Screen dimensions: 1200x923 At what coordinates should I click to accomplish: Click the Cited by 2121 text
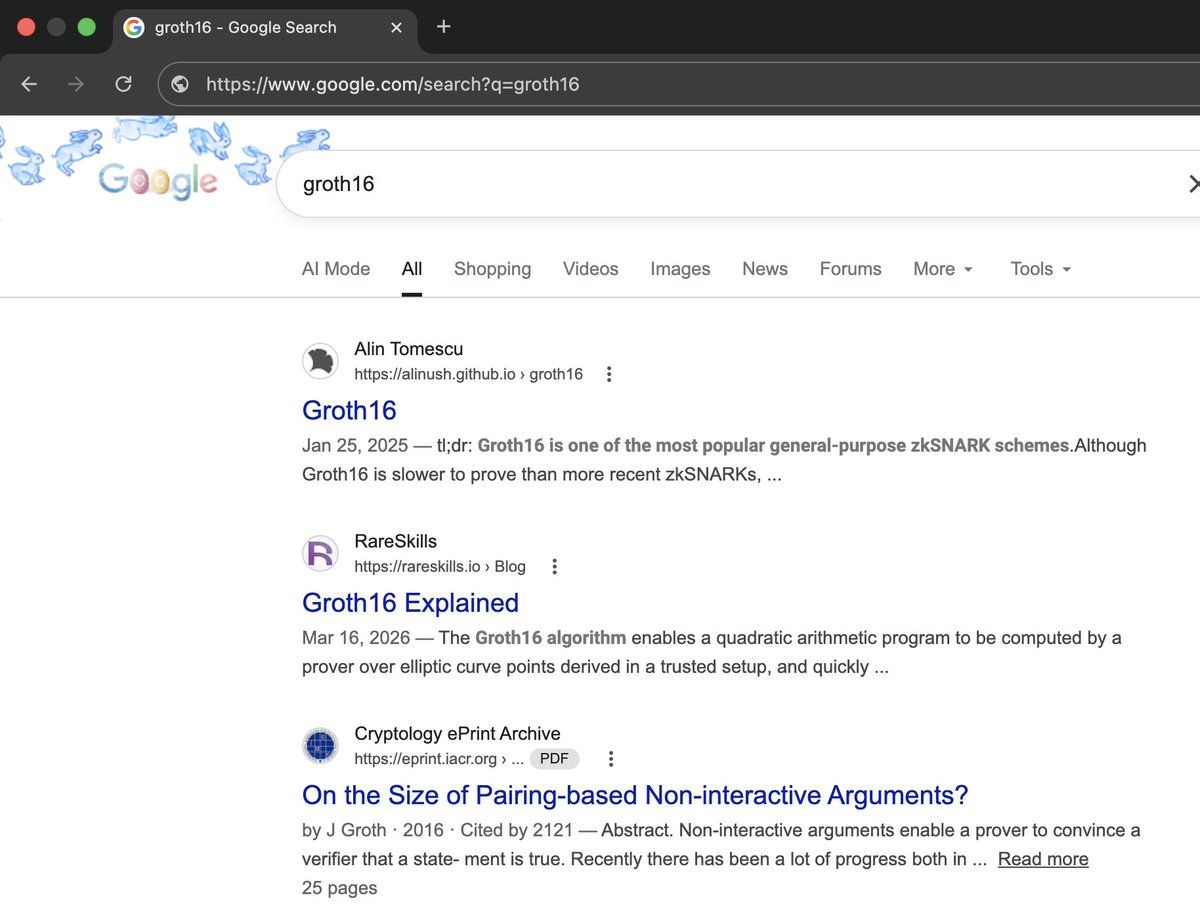click(x=516, y=830)
